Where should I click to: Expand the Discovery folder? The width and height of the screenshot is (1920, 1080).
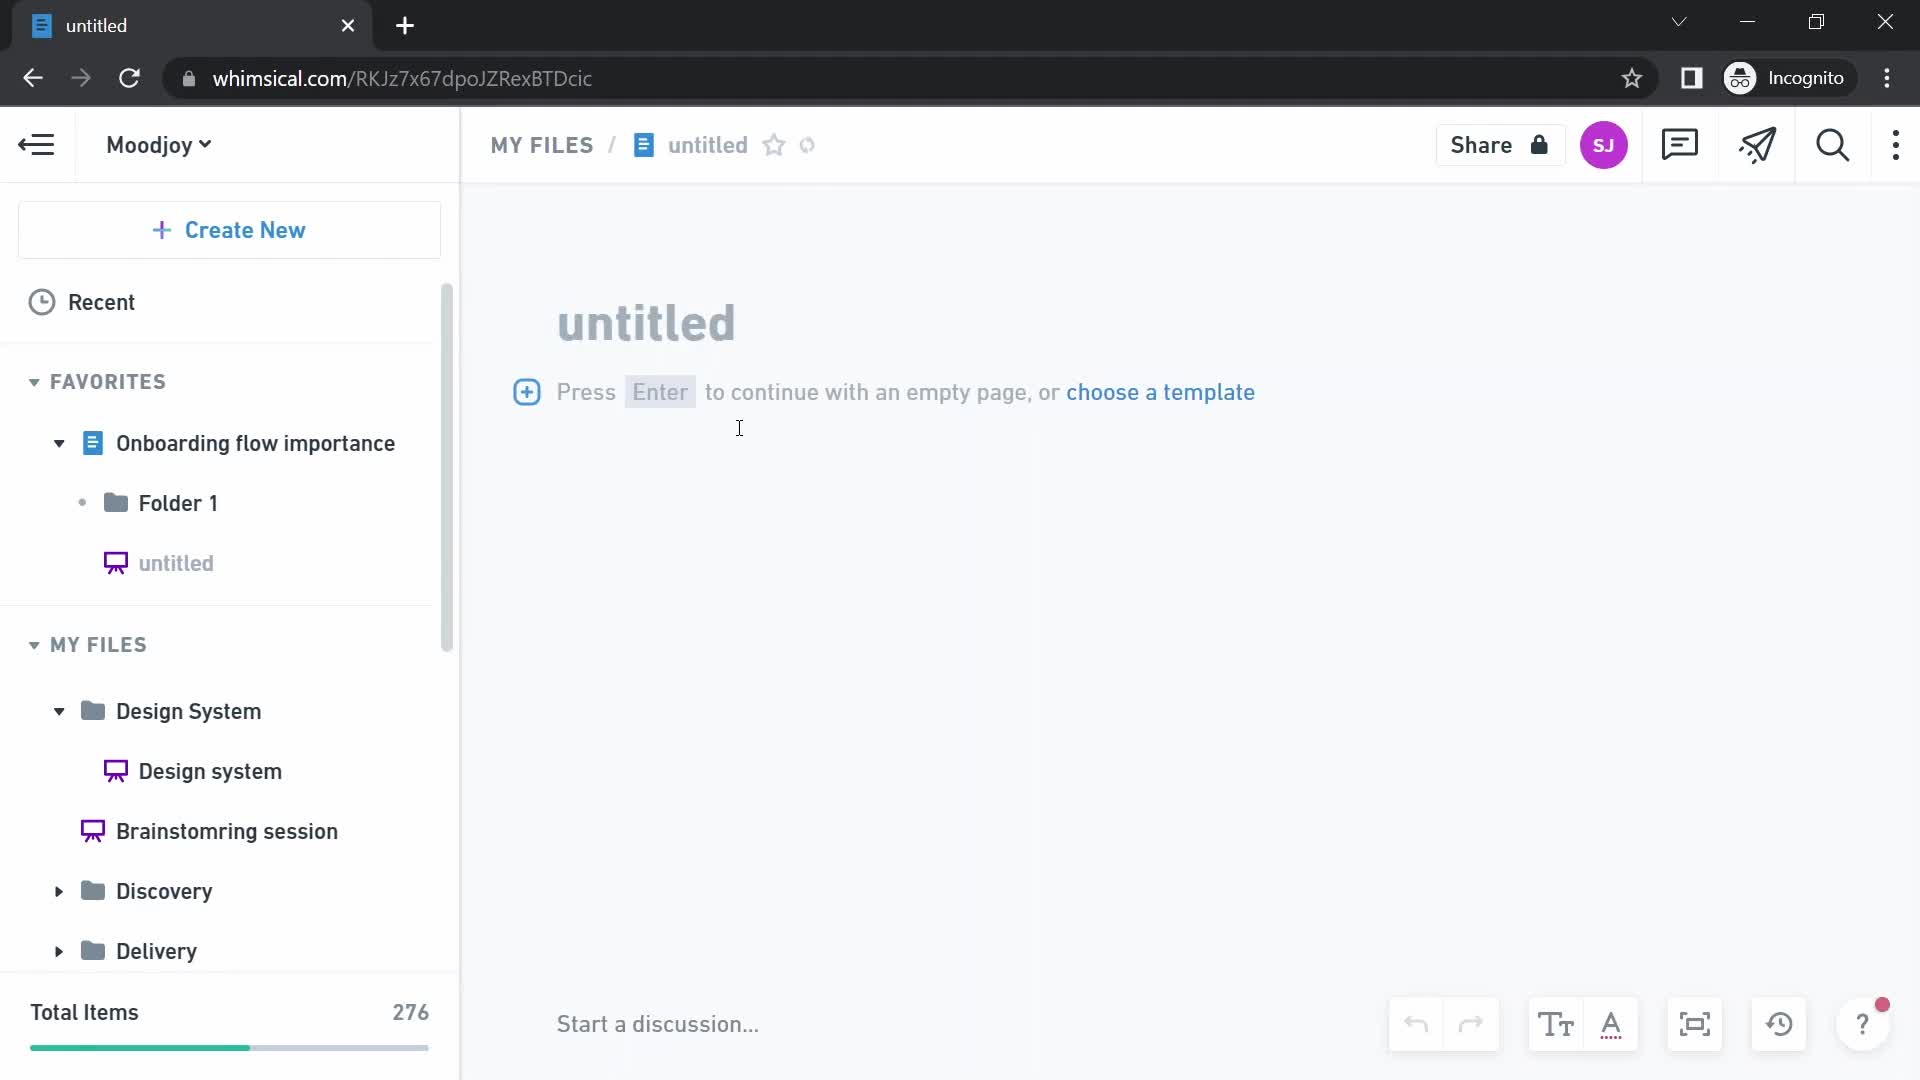coord(59,891)
